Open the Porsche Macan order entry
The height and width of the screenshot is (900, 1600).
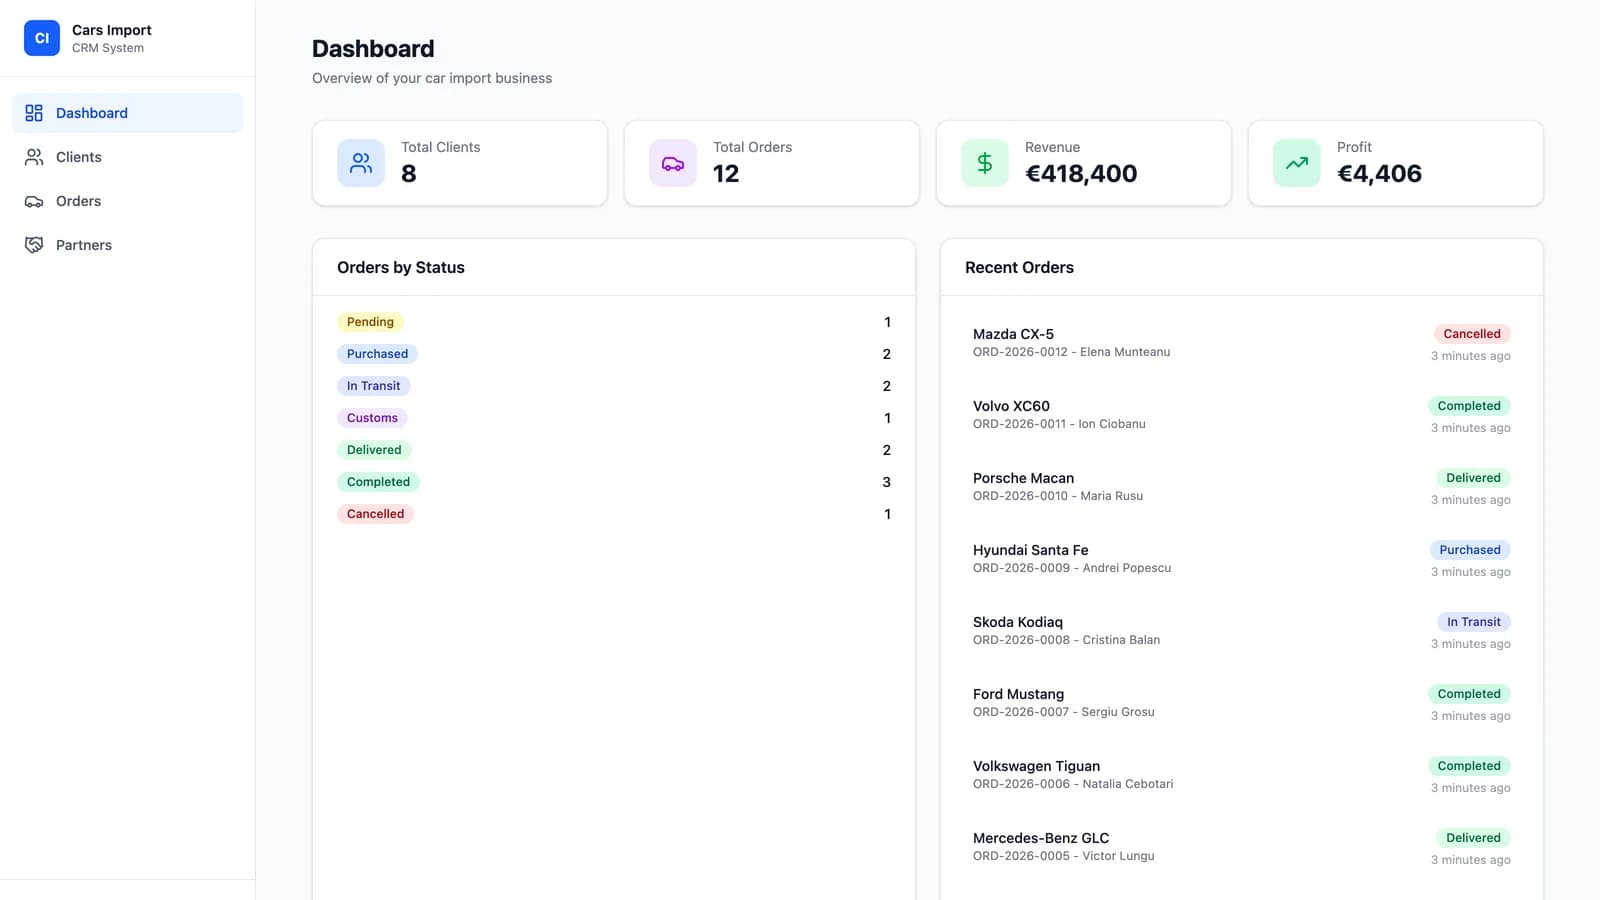pos(1242,488)
